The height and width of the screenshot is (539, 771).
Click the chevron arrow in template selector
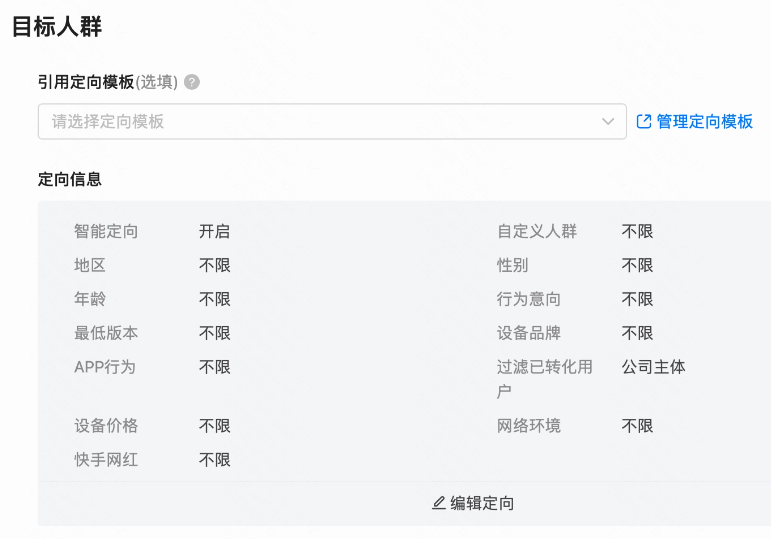(x=608, y=121)
